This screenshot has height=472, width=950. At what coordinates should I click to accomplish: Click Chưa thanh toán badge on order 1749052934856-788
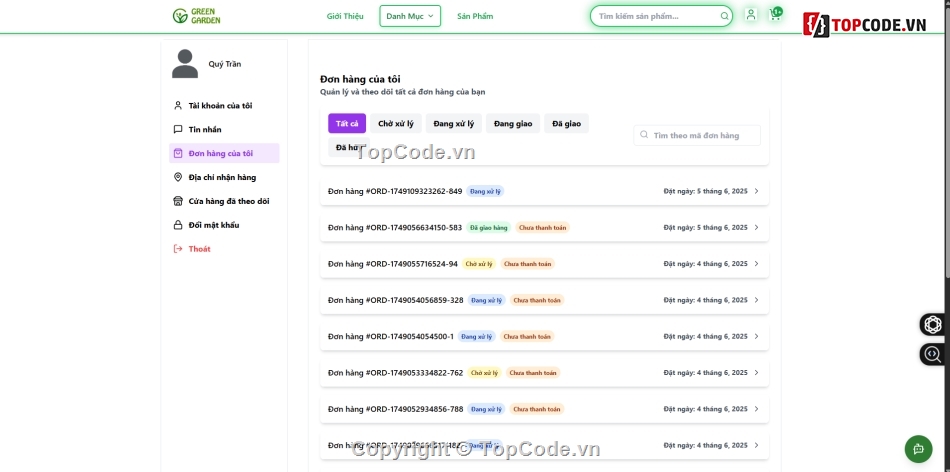point(537,409)
